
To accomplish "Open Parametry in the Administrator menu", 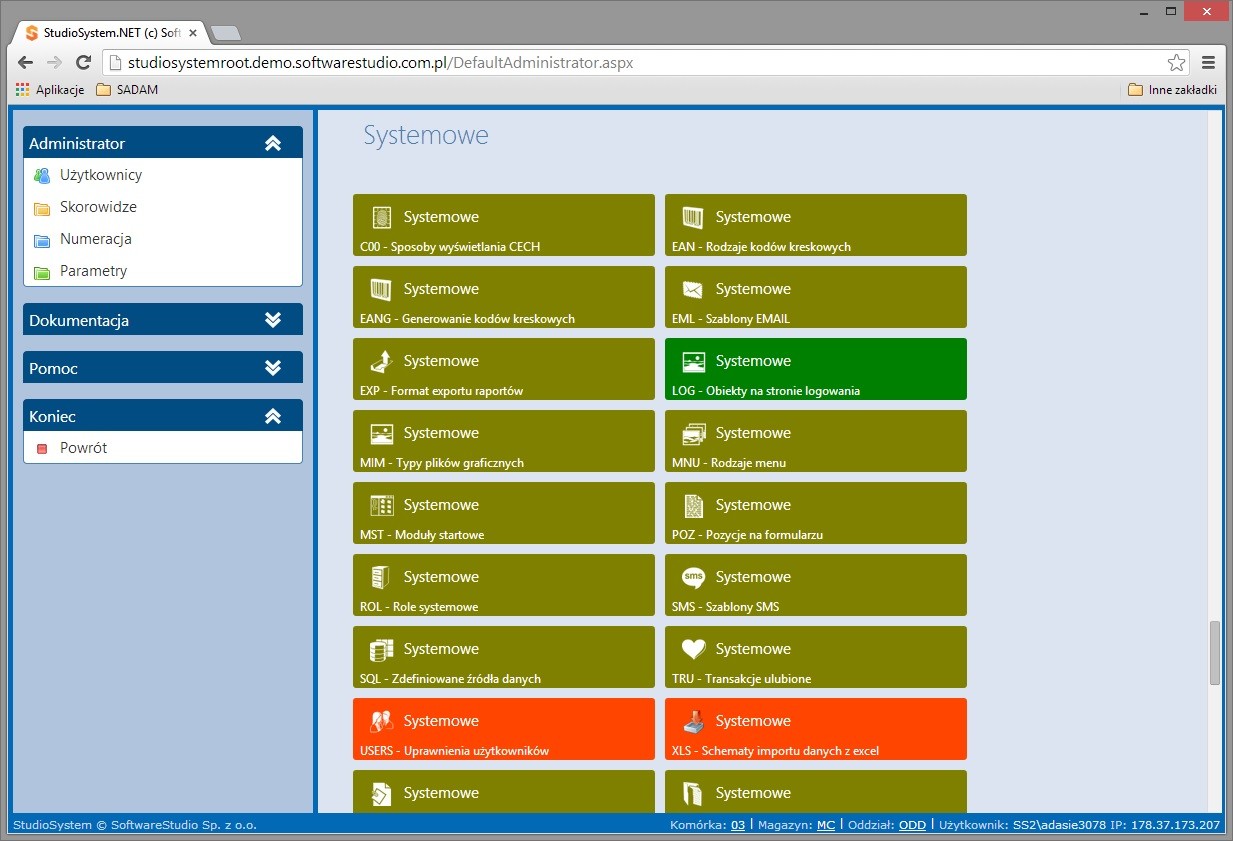I will [93, 271].
